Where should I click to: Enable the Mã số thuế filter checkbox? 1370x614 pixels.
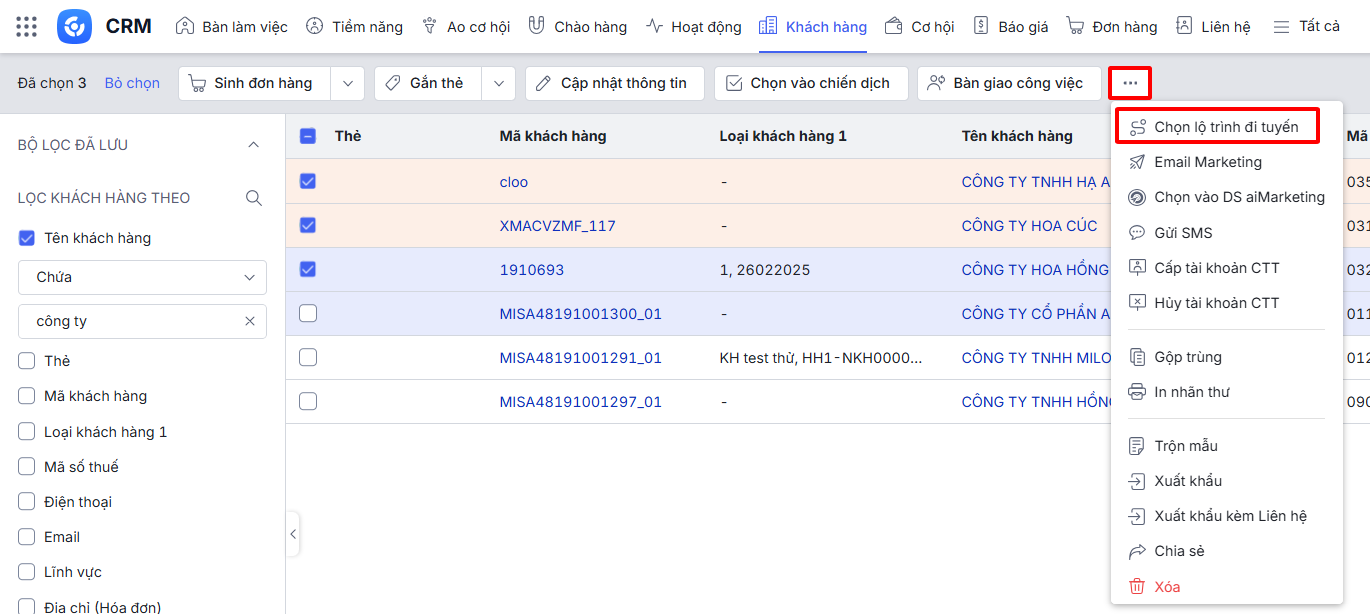coord(27,467)
